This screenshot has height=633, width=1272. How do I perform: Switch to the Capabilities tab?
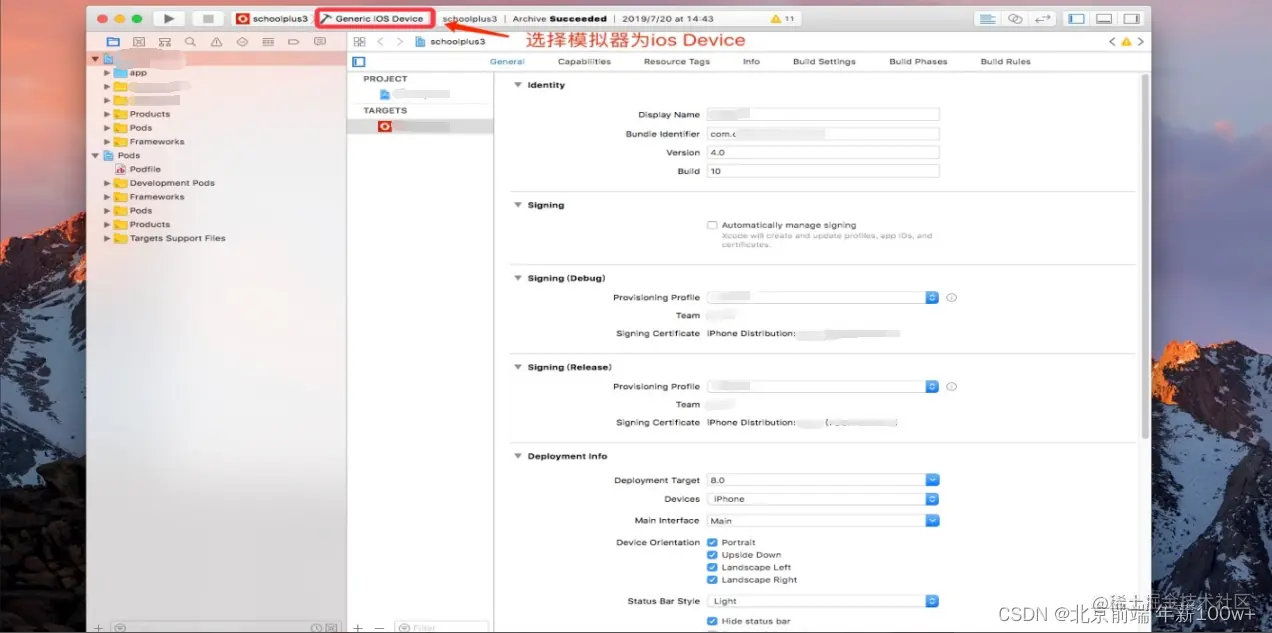[584, 62]
